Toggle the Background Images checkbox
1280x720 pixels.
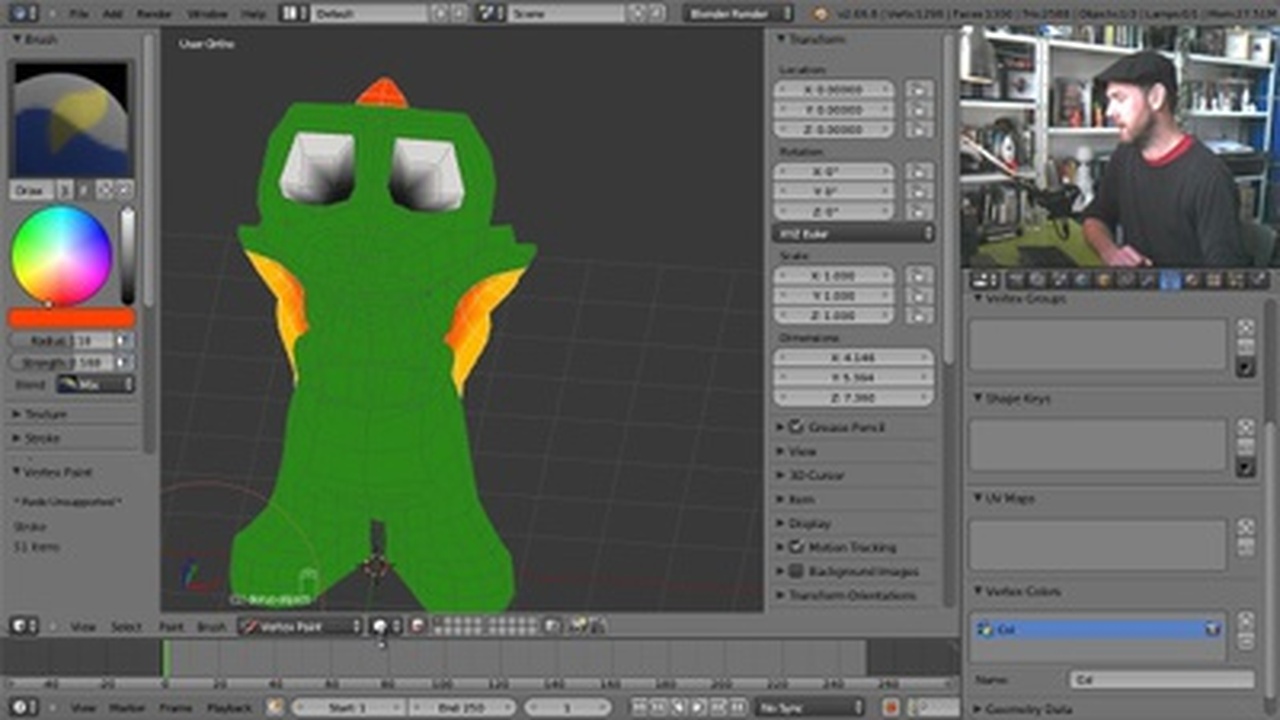click(x=797, y=571)
